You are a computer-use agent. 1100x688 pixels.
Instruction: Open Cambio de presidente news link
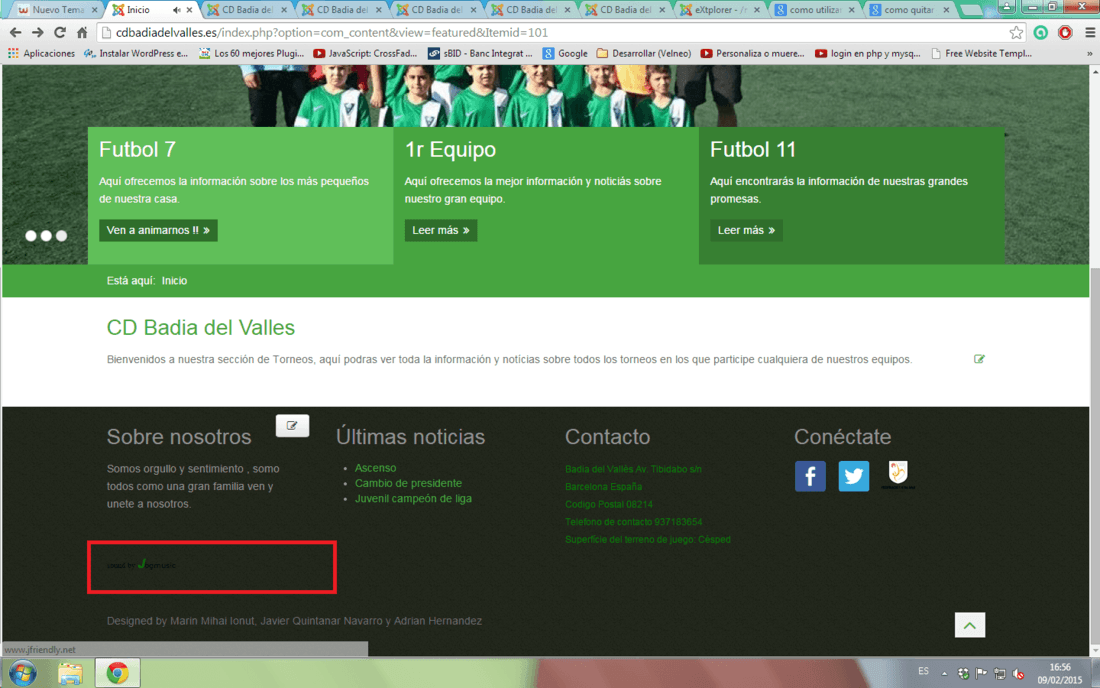point(408,483)
